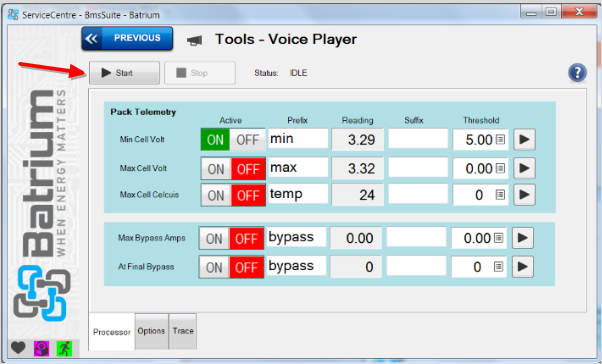Click the green running man icon
The image size is (602, 364).
click(x=64, y=348)
